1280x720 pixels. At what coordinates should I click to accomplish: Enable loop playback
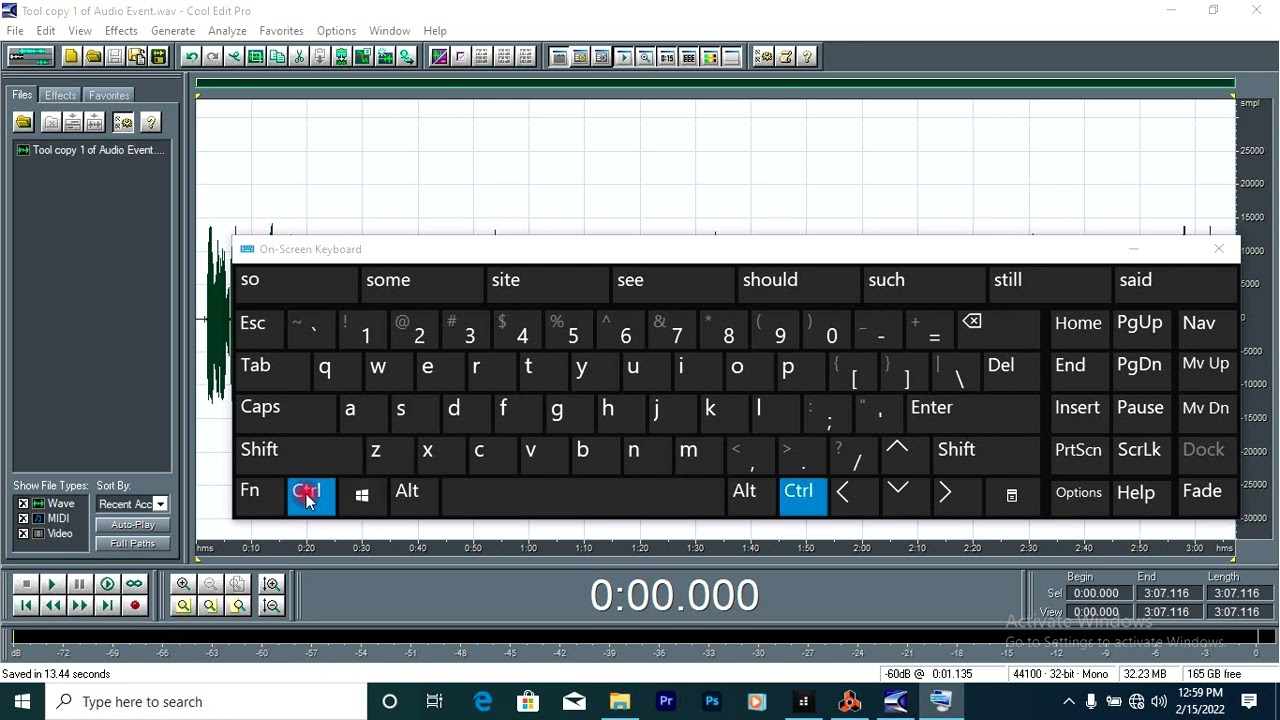coord(133,584)
